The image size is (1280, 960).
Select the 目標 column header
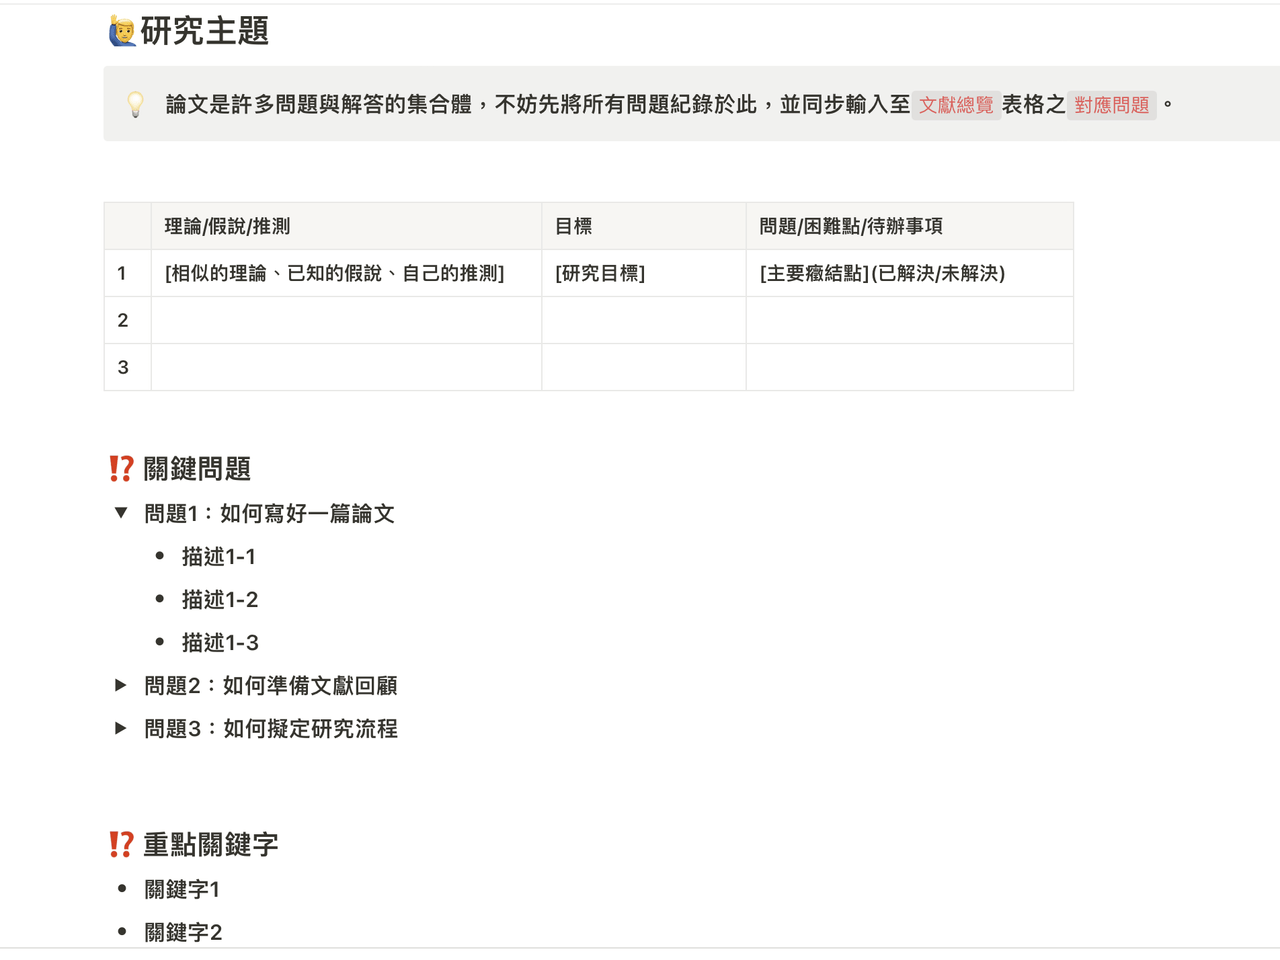644,226
